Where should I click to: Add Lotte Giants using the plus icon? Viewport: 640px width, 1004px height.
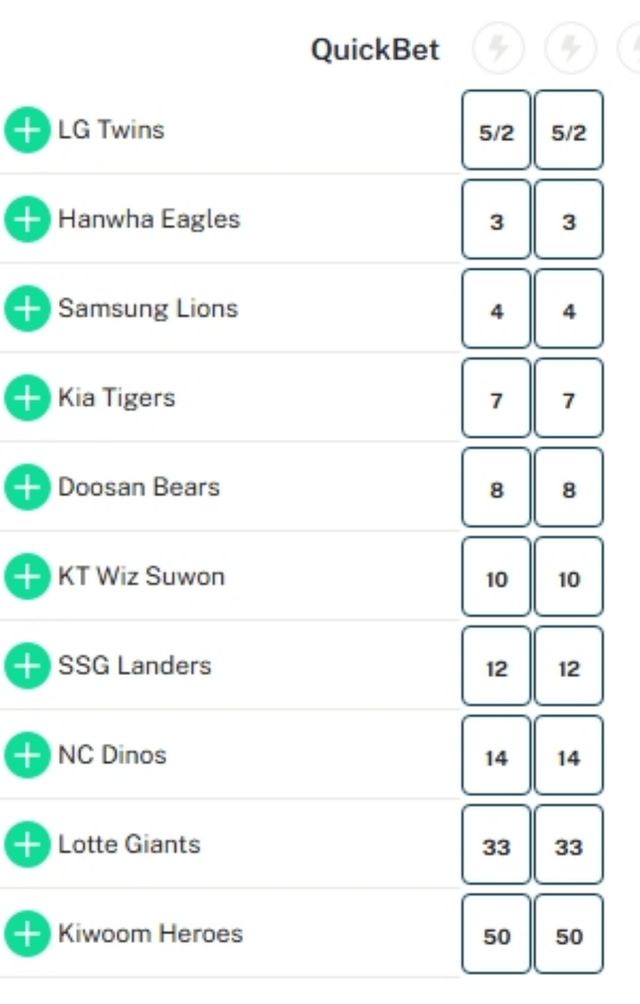(27, 845)
